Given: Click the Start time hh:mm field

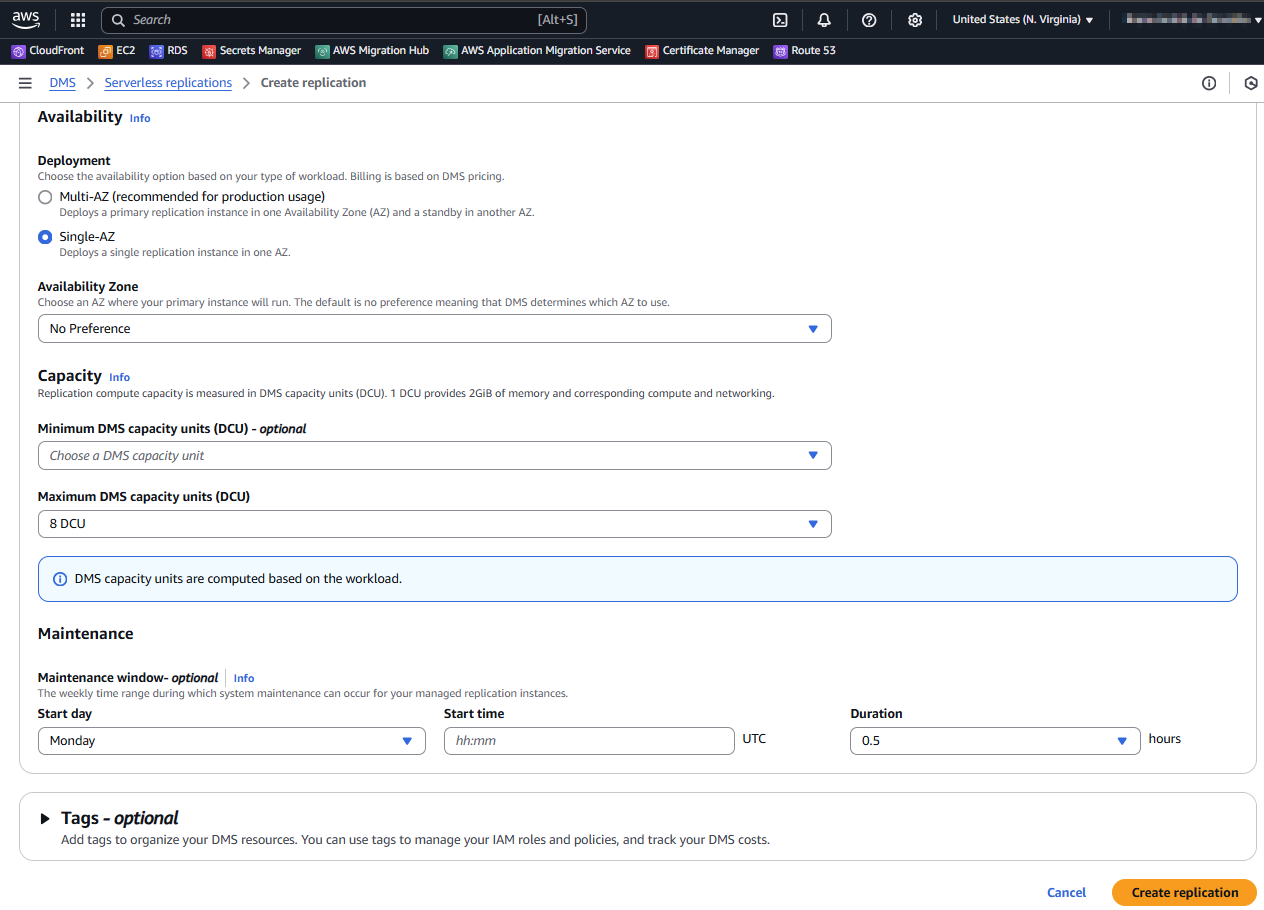Looking at the screenshot, I should point(589,741).
